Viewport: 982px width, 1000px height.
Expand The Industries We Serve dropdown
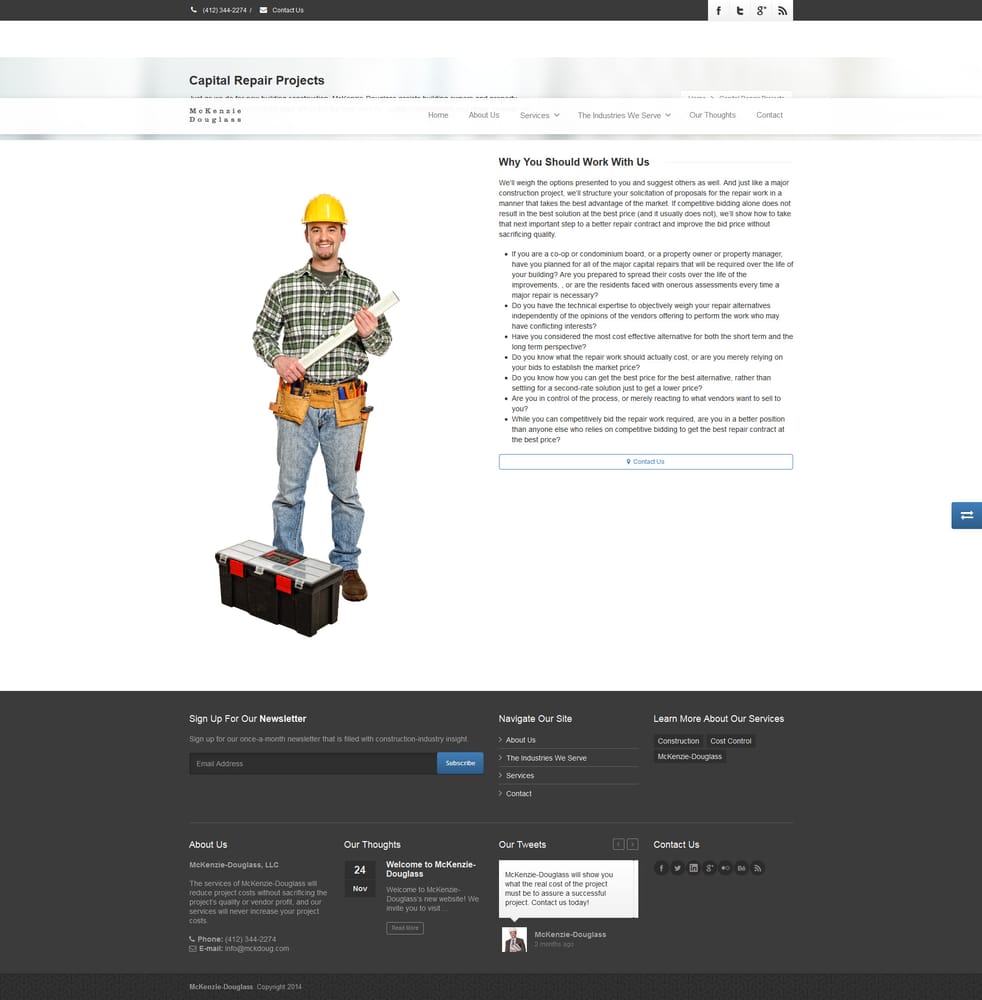click(624, 115)
